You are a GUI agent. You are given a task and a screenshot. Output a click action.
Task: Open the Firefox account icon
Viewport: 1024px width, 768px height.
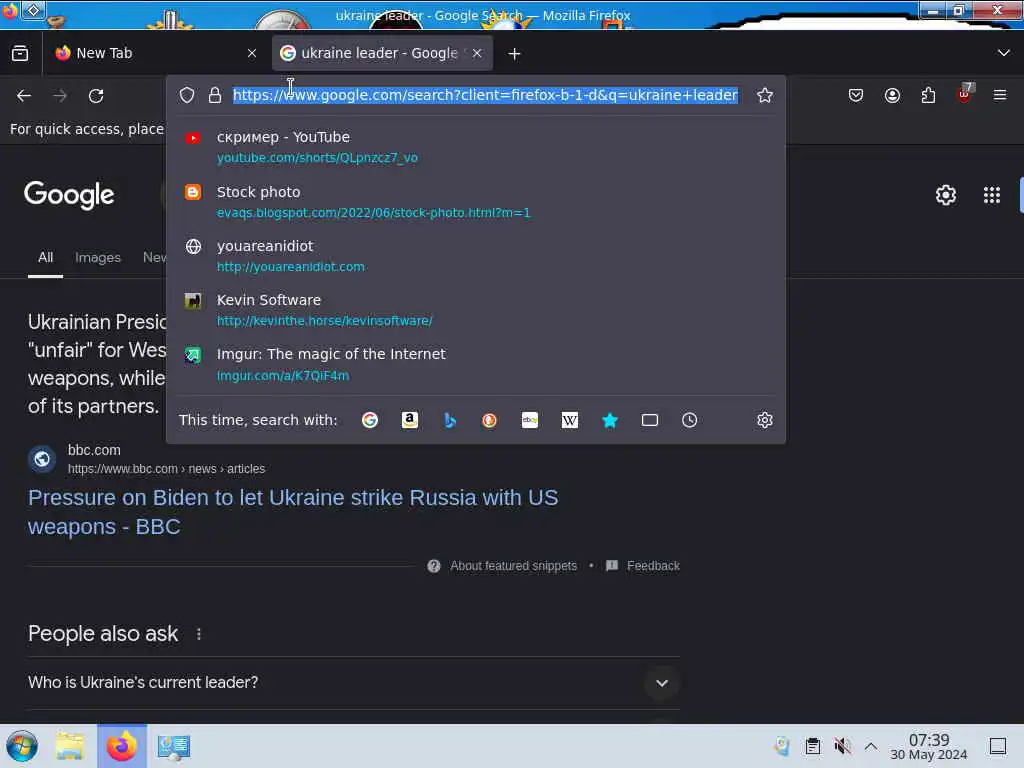892,95
